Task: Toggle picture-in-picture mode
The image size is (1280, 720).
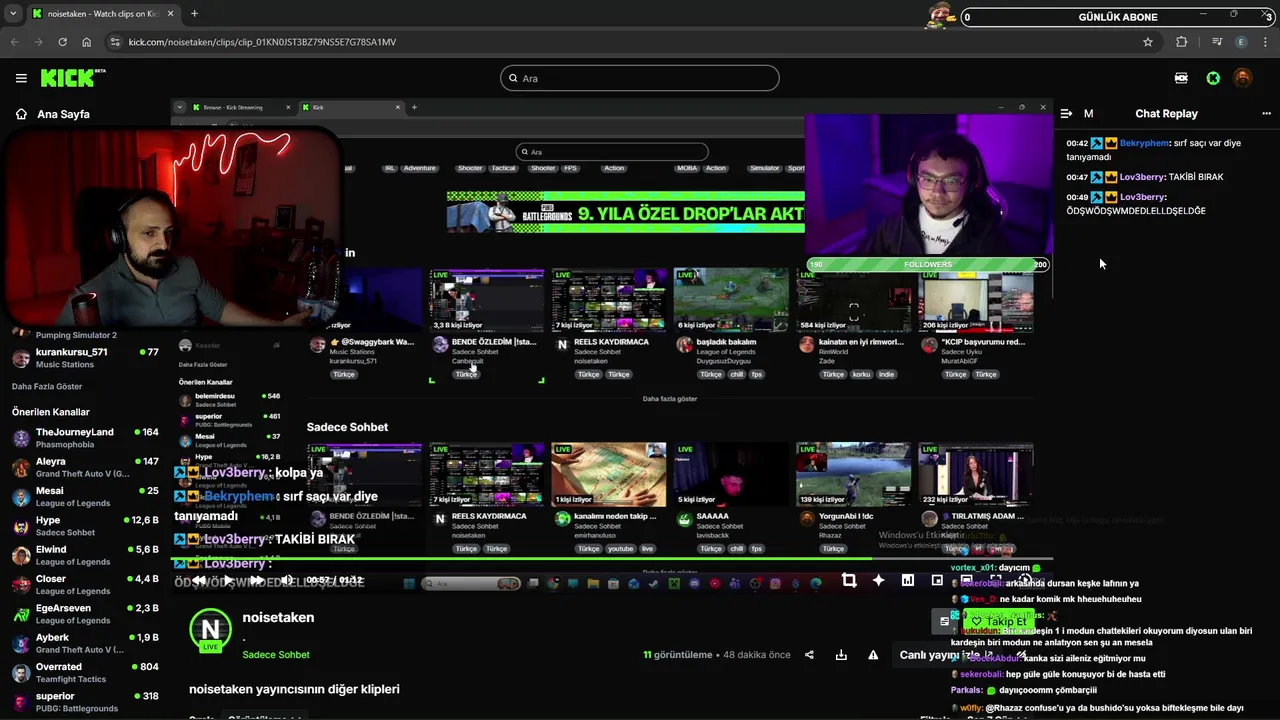Action: point(937,580)
